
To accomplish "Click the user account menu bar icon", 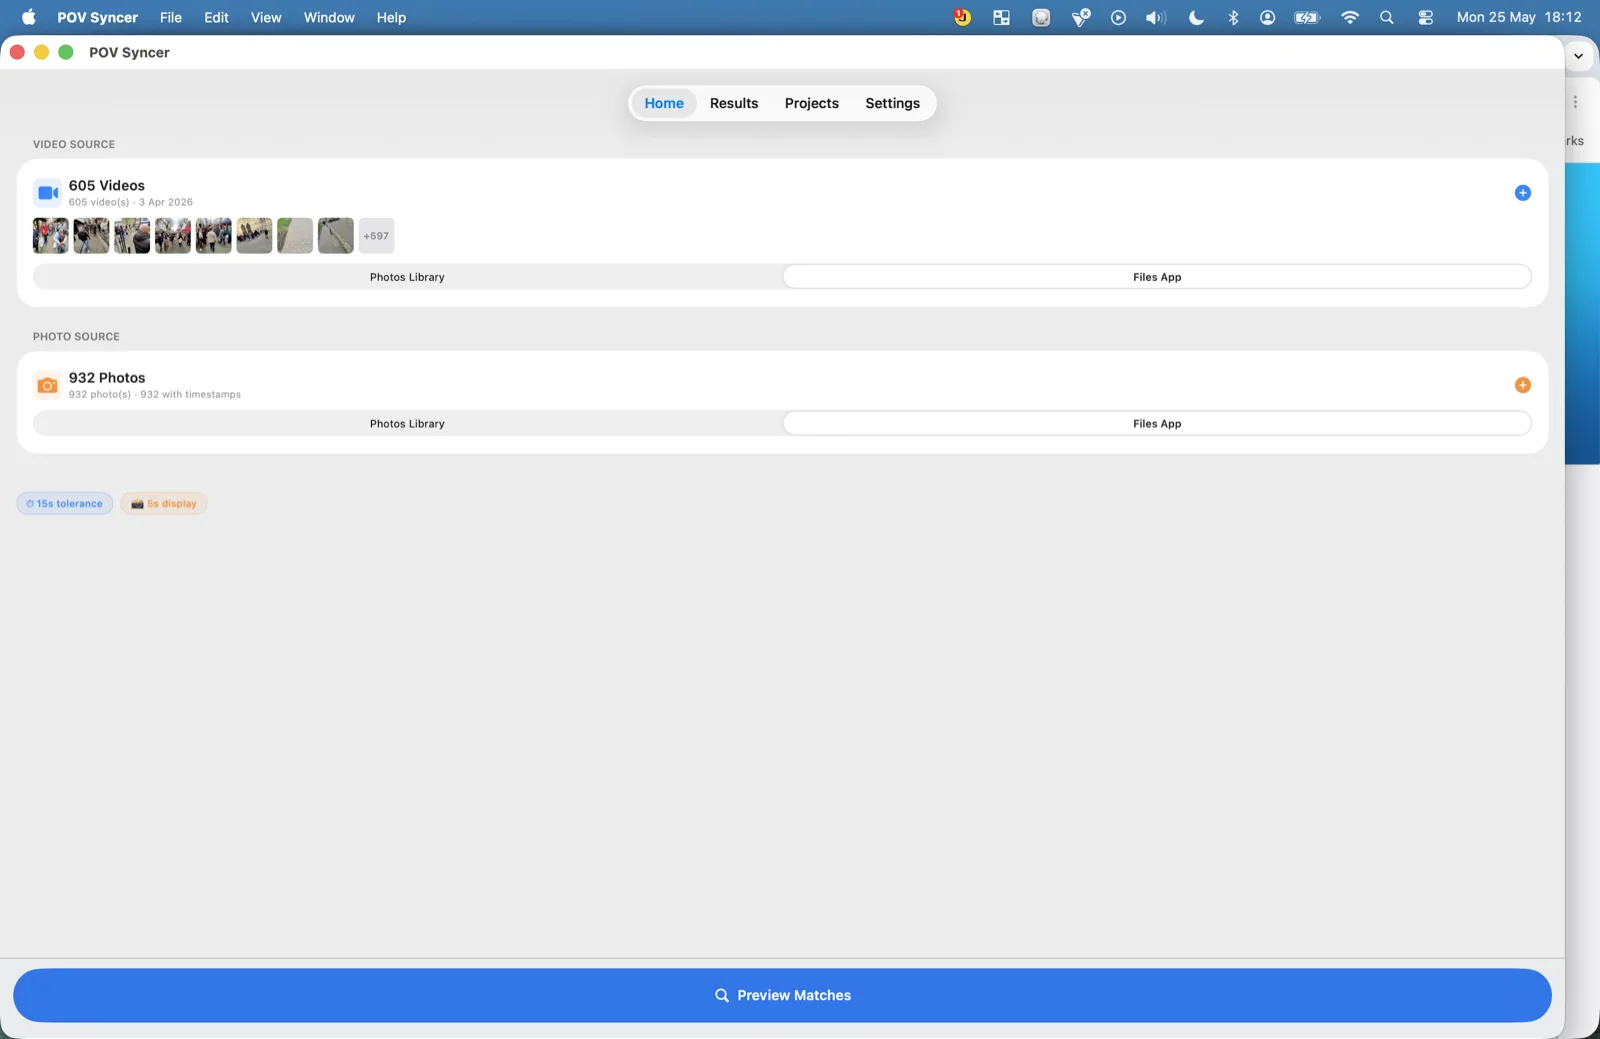I will tap(1267, 17).
